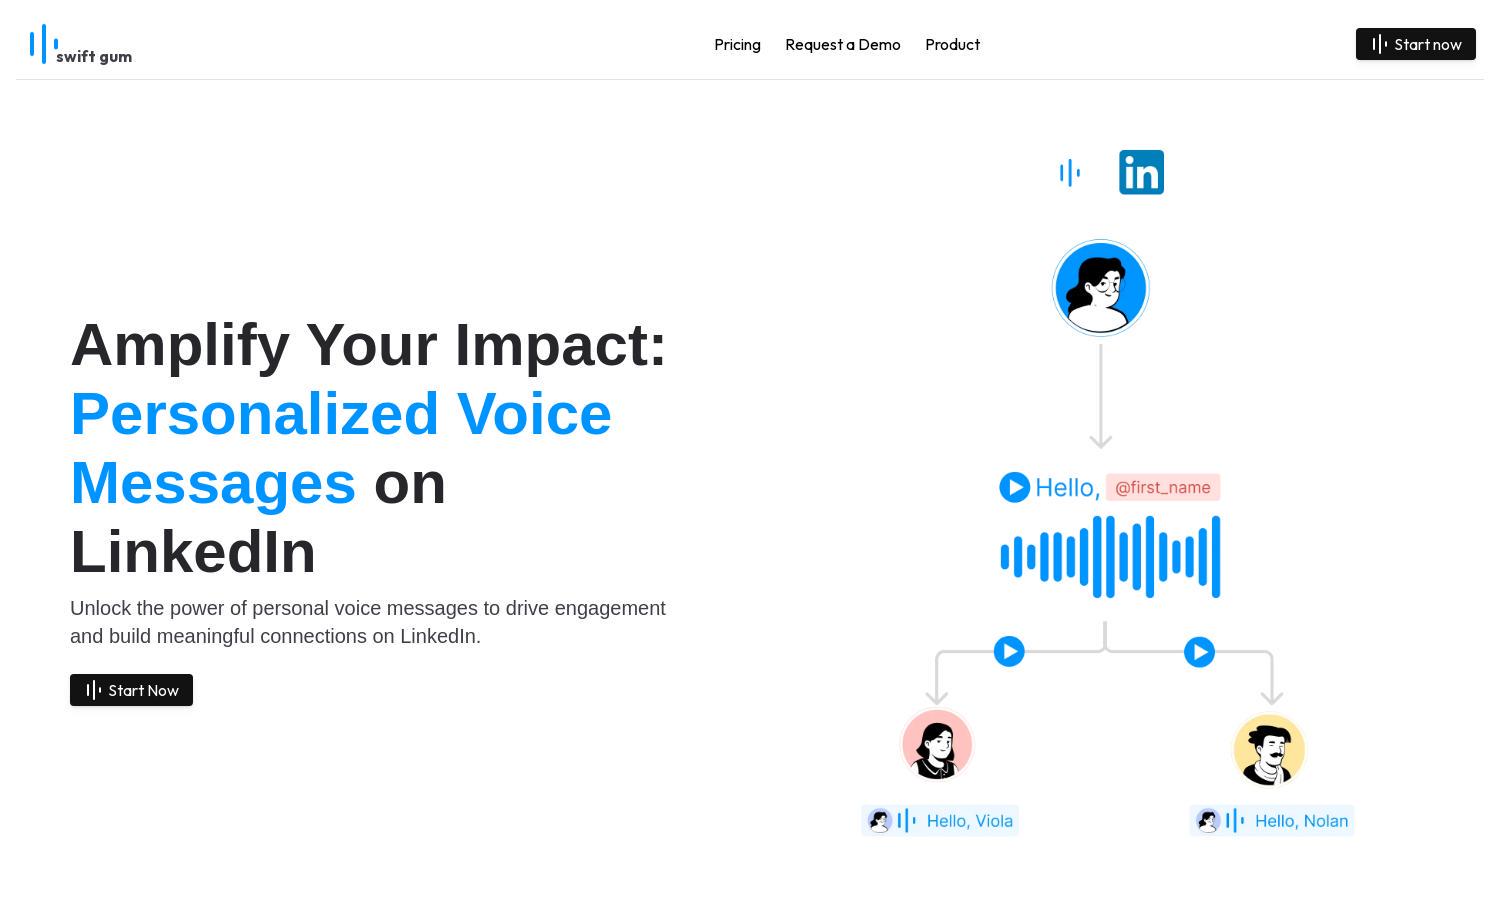The width and height of the screenshot is (1500, 900).
Task: Click the blue audio waveform graphic
Action: coord(1110,557)
